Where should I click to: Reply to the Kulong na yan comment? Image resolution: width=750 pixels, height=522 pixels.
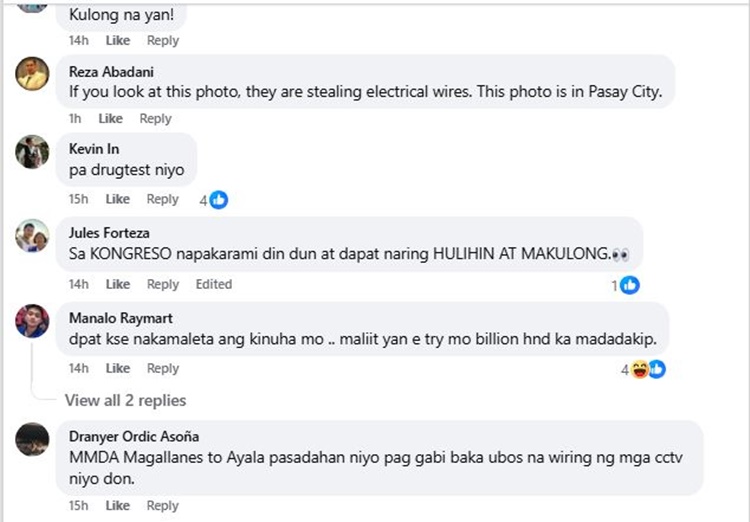coord(163,40)
